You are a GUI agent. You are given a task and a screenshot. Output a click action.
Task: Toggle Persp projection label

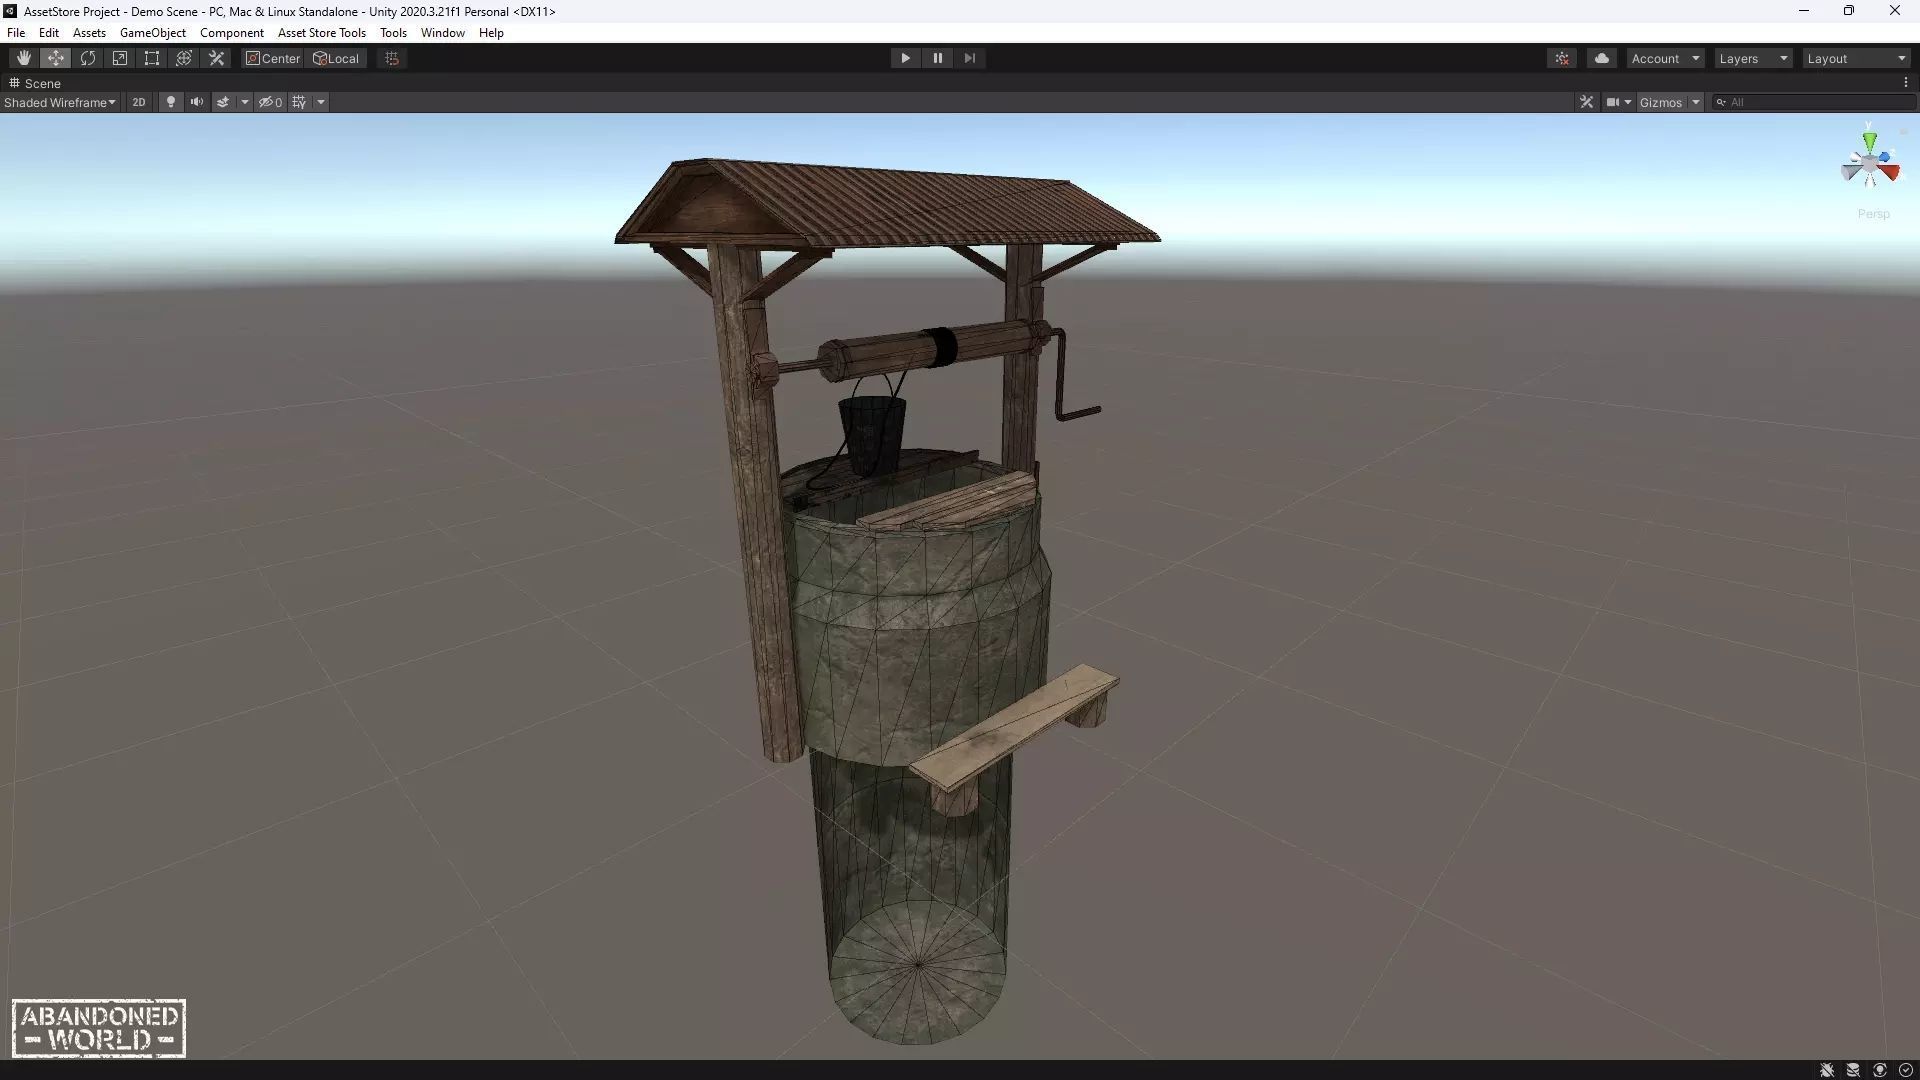click(x=1873, y=214)
